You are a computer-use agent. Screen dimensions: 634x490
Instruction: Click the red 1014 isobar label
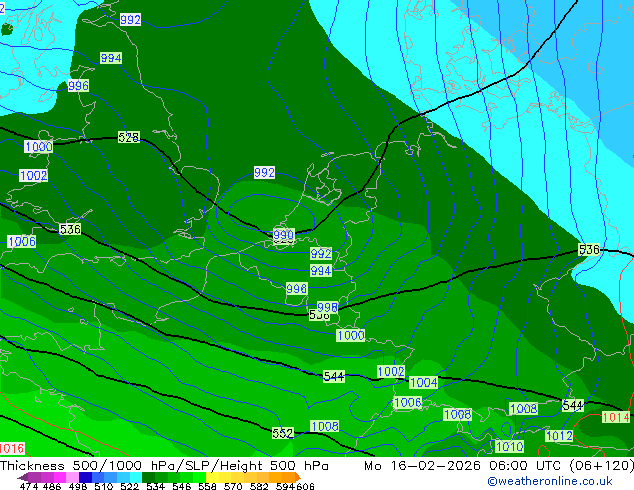(616, 417)
